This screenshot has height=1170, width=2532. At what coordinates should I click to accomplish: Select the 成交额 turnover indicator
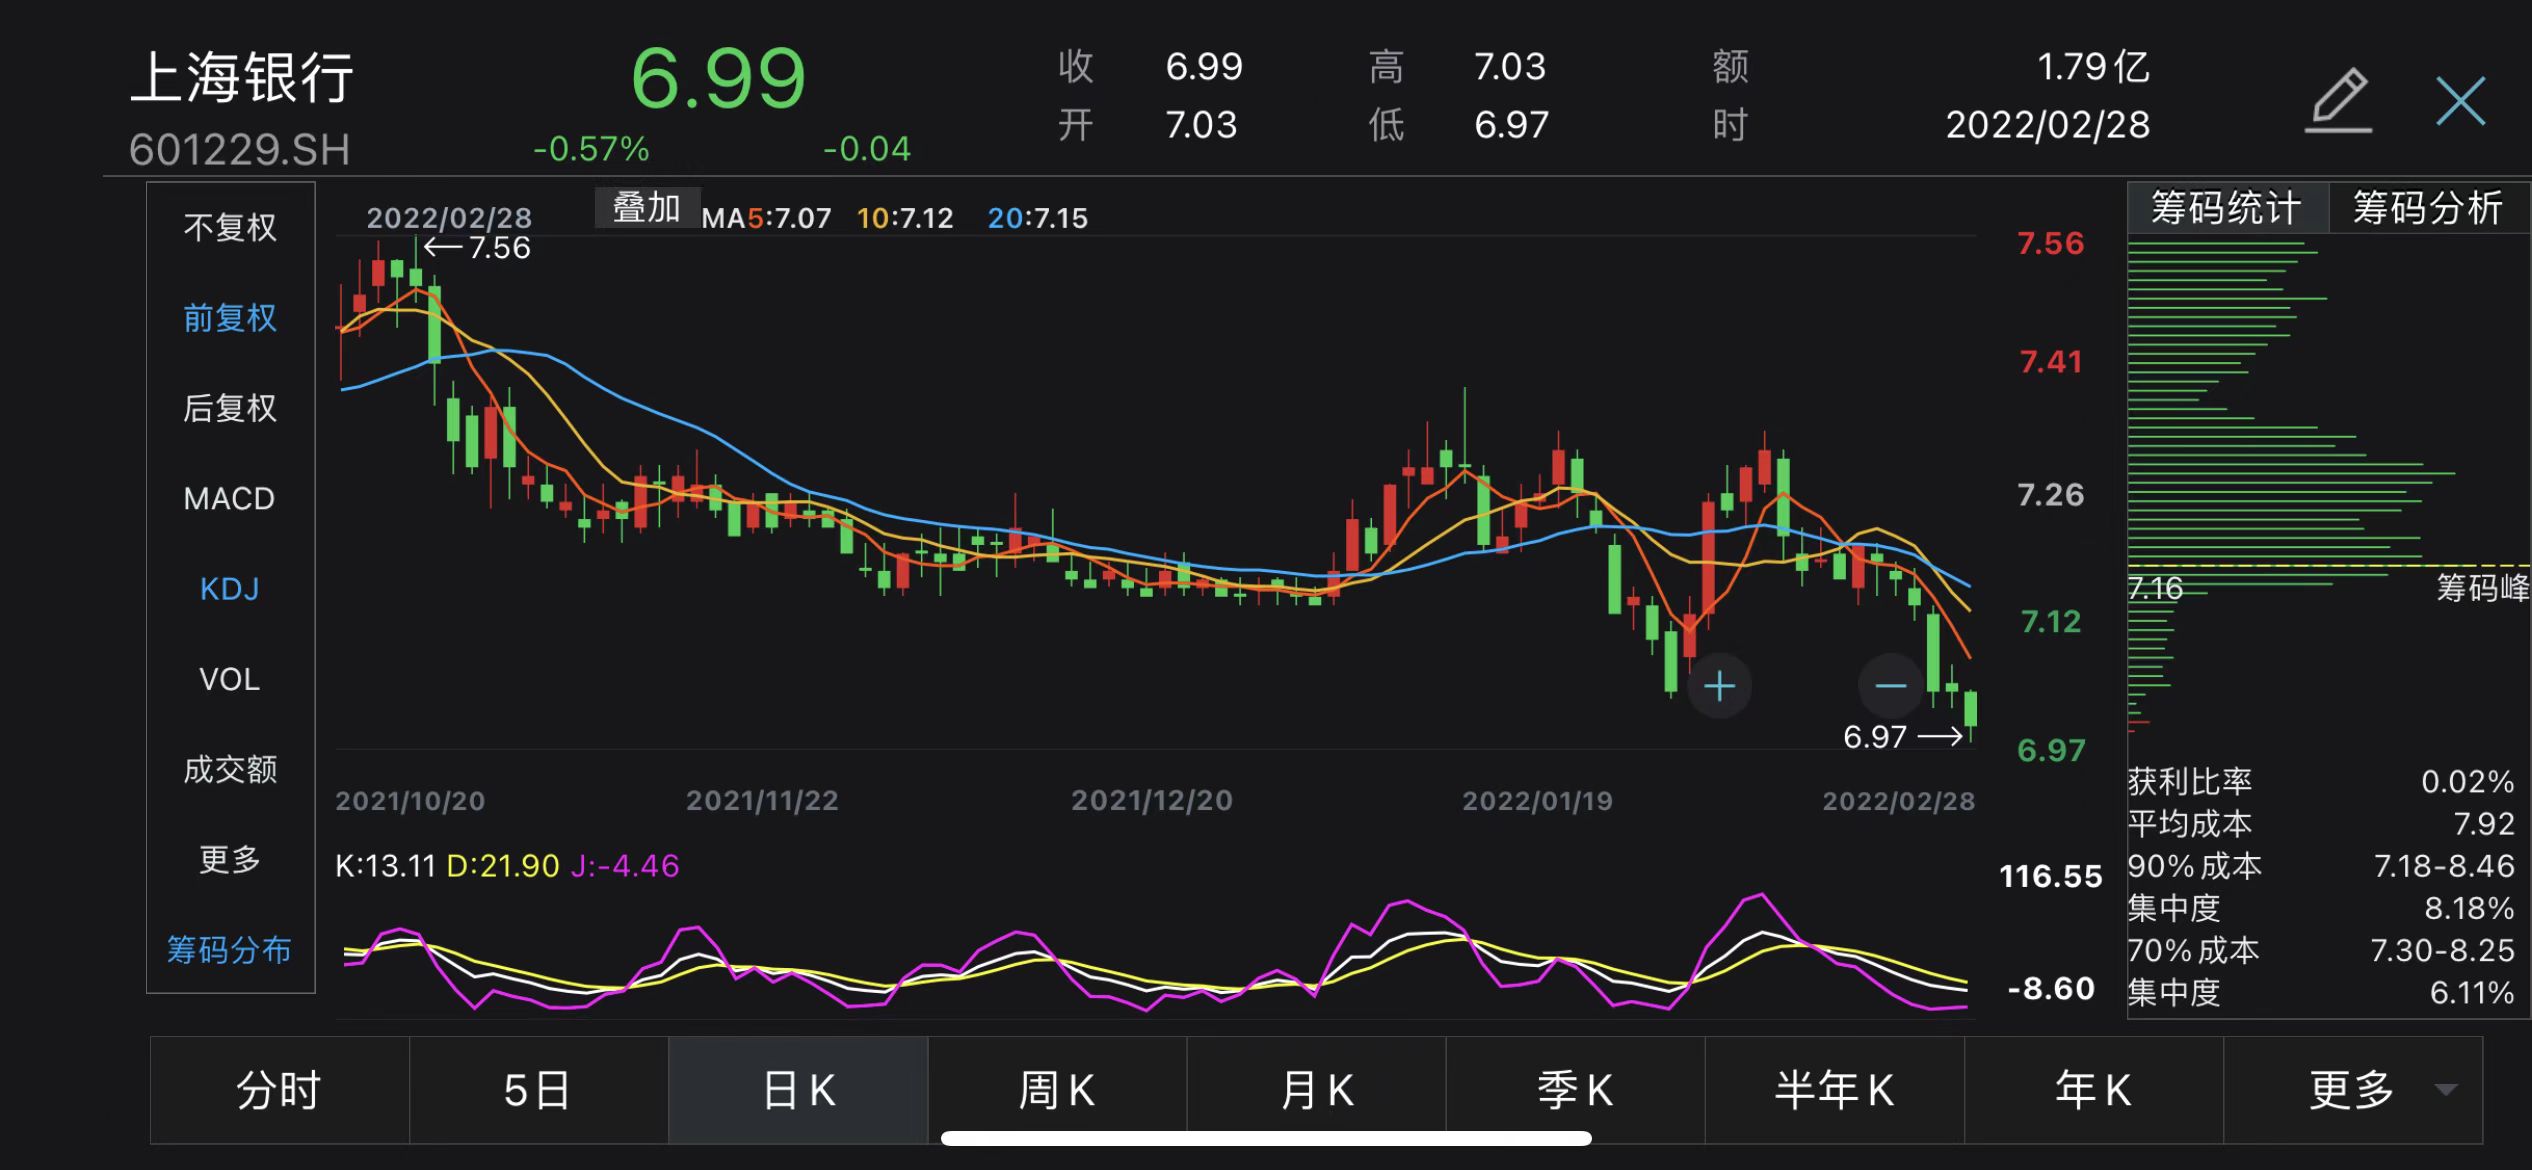230,769
